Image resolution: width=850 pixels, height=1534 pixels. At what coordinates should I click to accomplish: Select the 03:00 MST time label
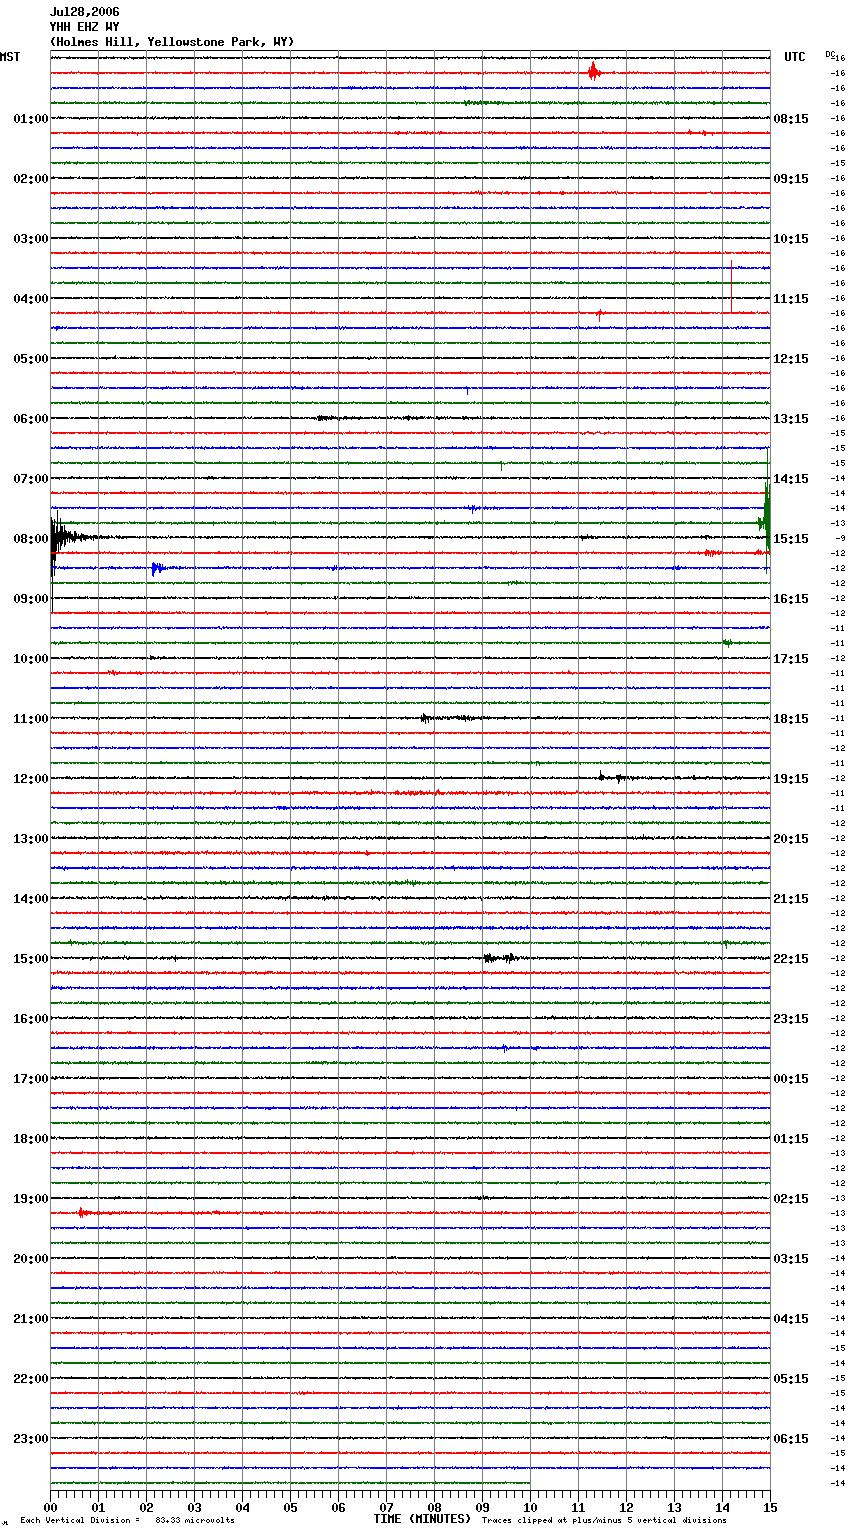click(31, 239)
